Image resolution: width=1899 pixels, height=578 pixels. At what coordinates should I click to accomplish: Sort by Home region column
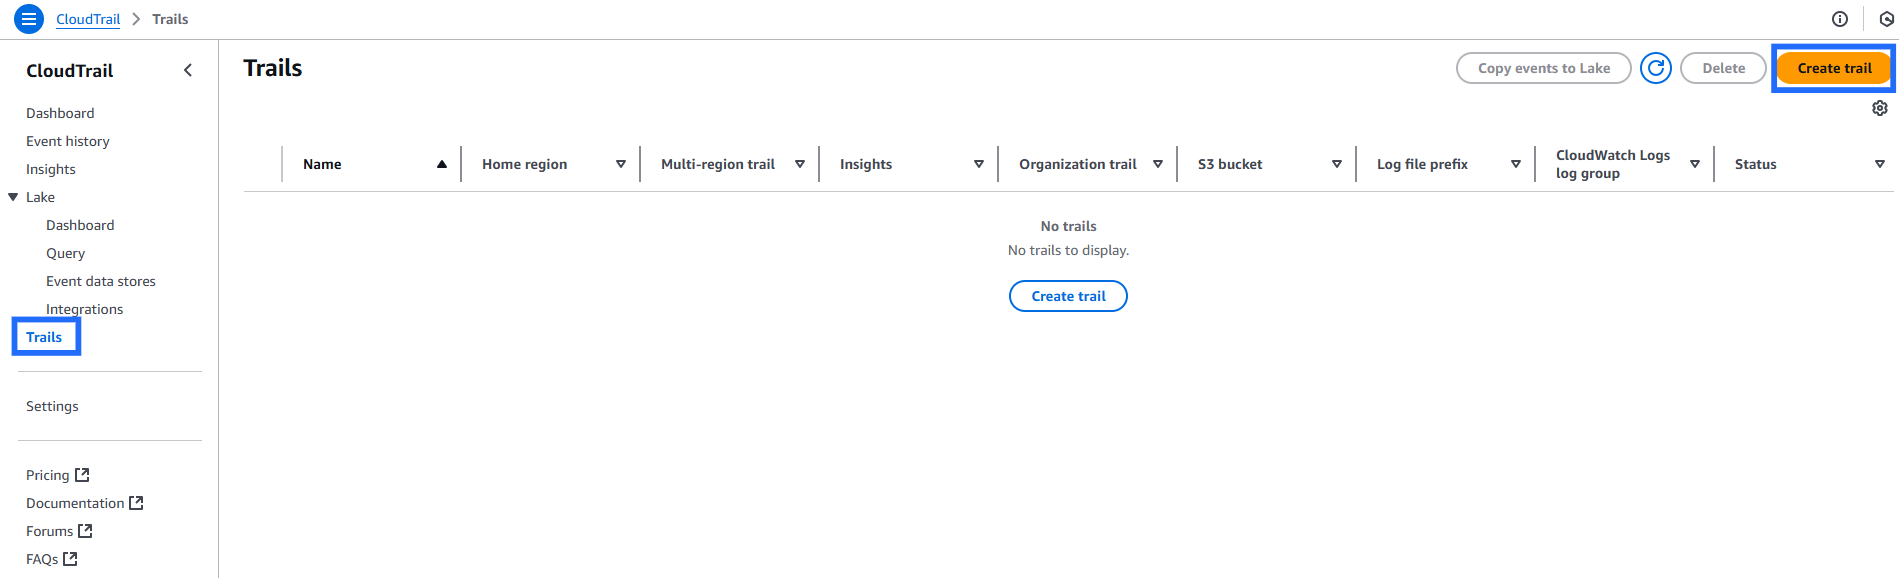click(x=620, y=164)
